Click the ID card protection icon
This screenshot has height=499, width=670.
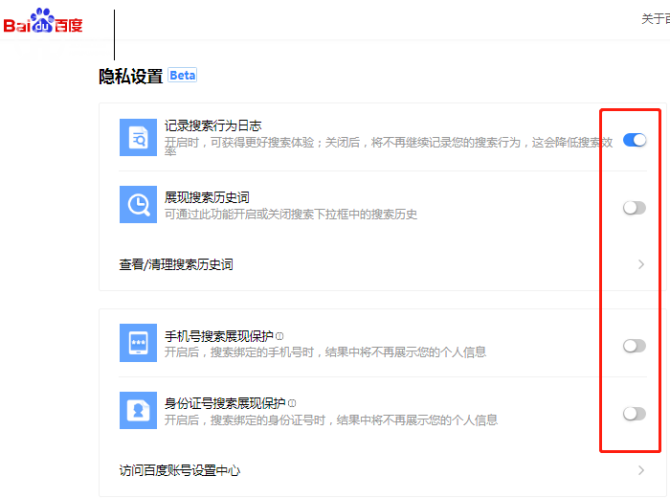(x=138, y=410)
